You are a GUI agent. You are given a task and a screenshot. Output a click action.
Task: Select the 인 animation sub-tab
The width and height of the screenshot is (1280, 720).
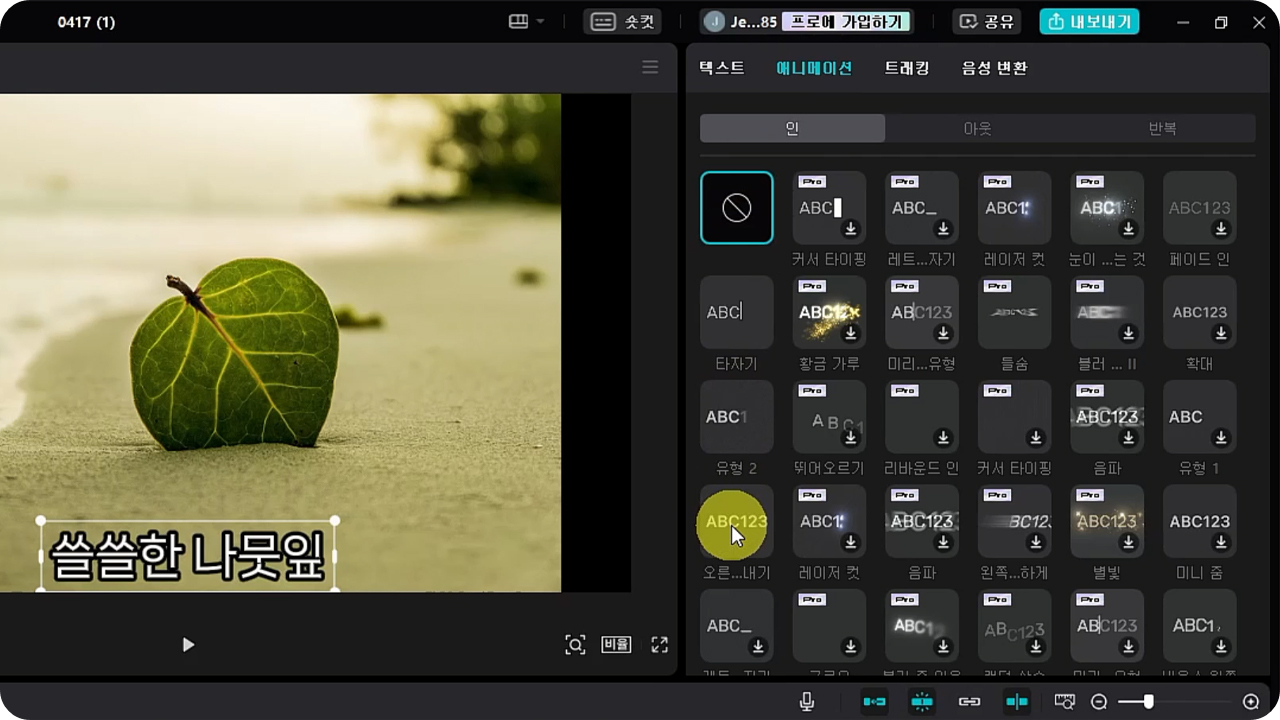coord(792,128)
